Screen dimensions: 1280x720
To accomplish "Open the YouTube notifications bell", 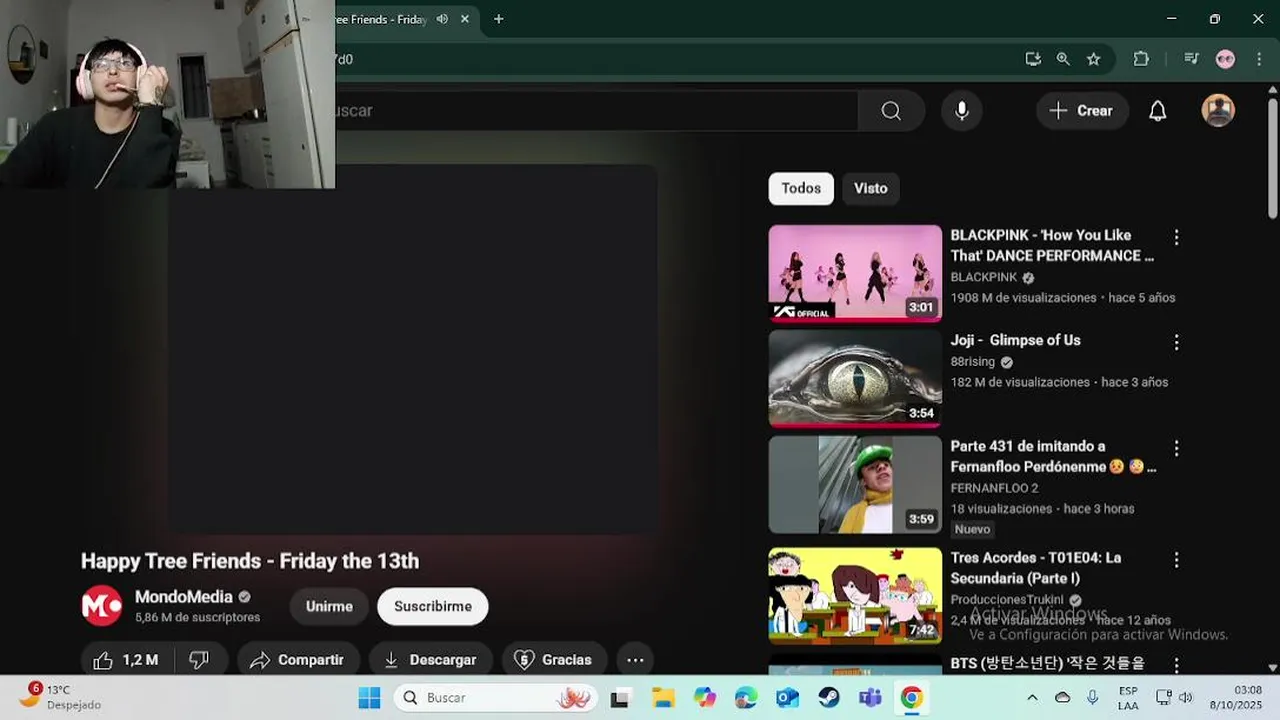I will point(1157,111).
